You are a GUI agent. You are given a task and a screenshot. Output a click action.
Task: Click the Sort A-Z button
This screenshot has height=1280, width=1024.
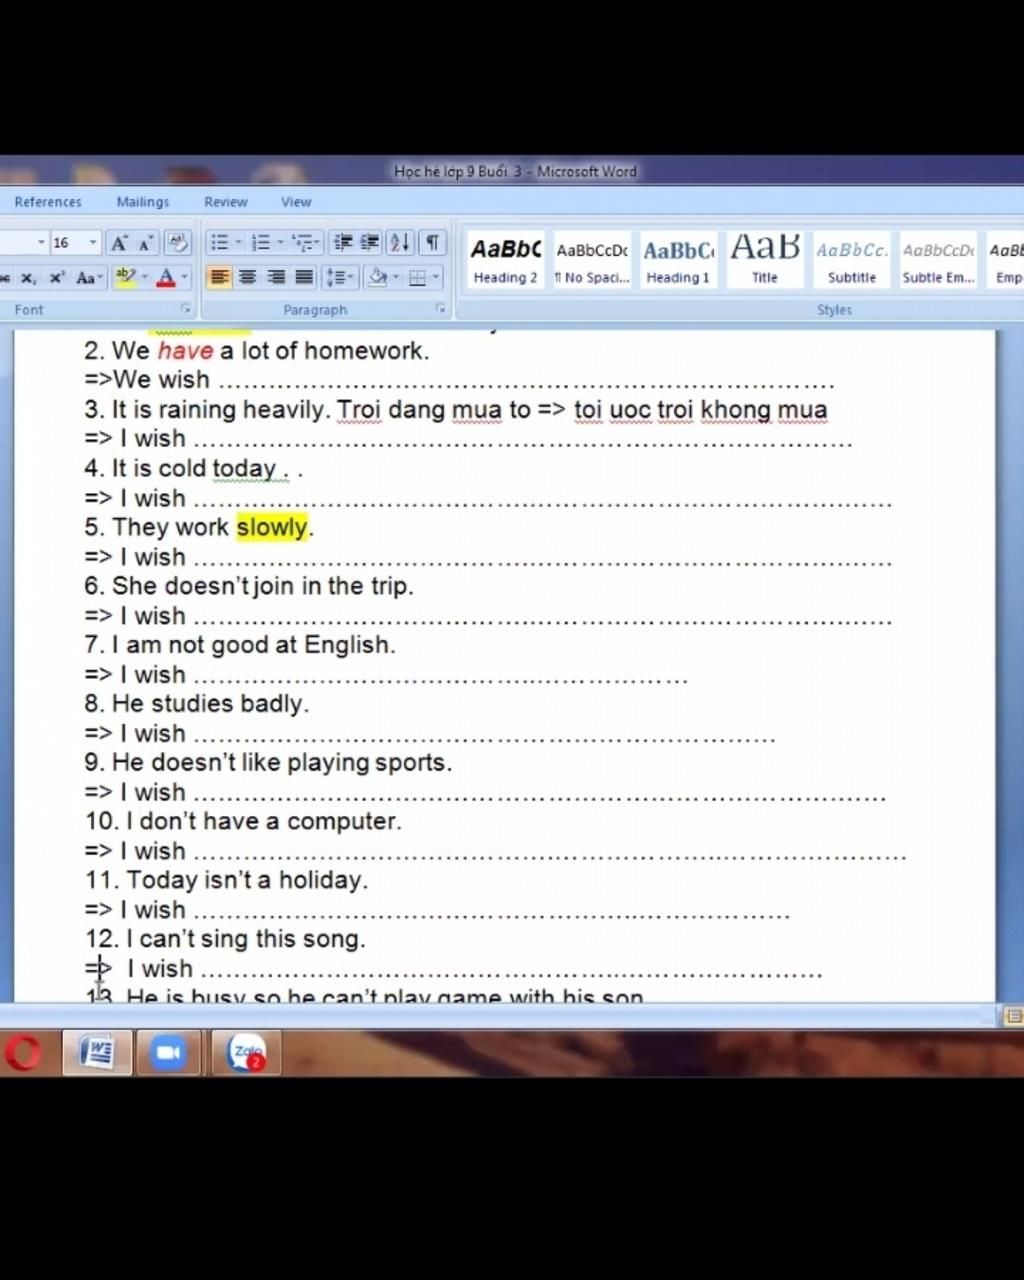click(x=400, y=243)
